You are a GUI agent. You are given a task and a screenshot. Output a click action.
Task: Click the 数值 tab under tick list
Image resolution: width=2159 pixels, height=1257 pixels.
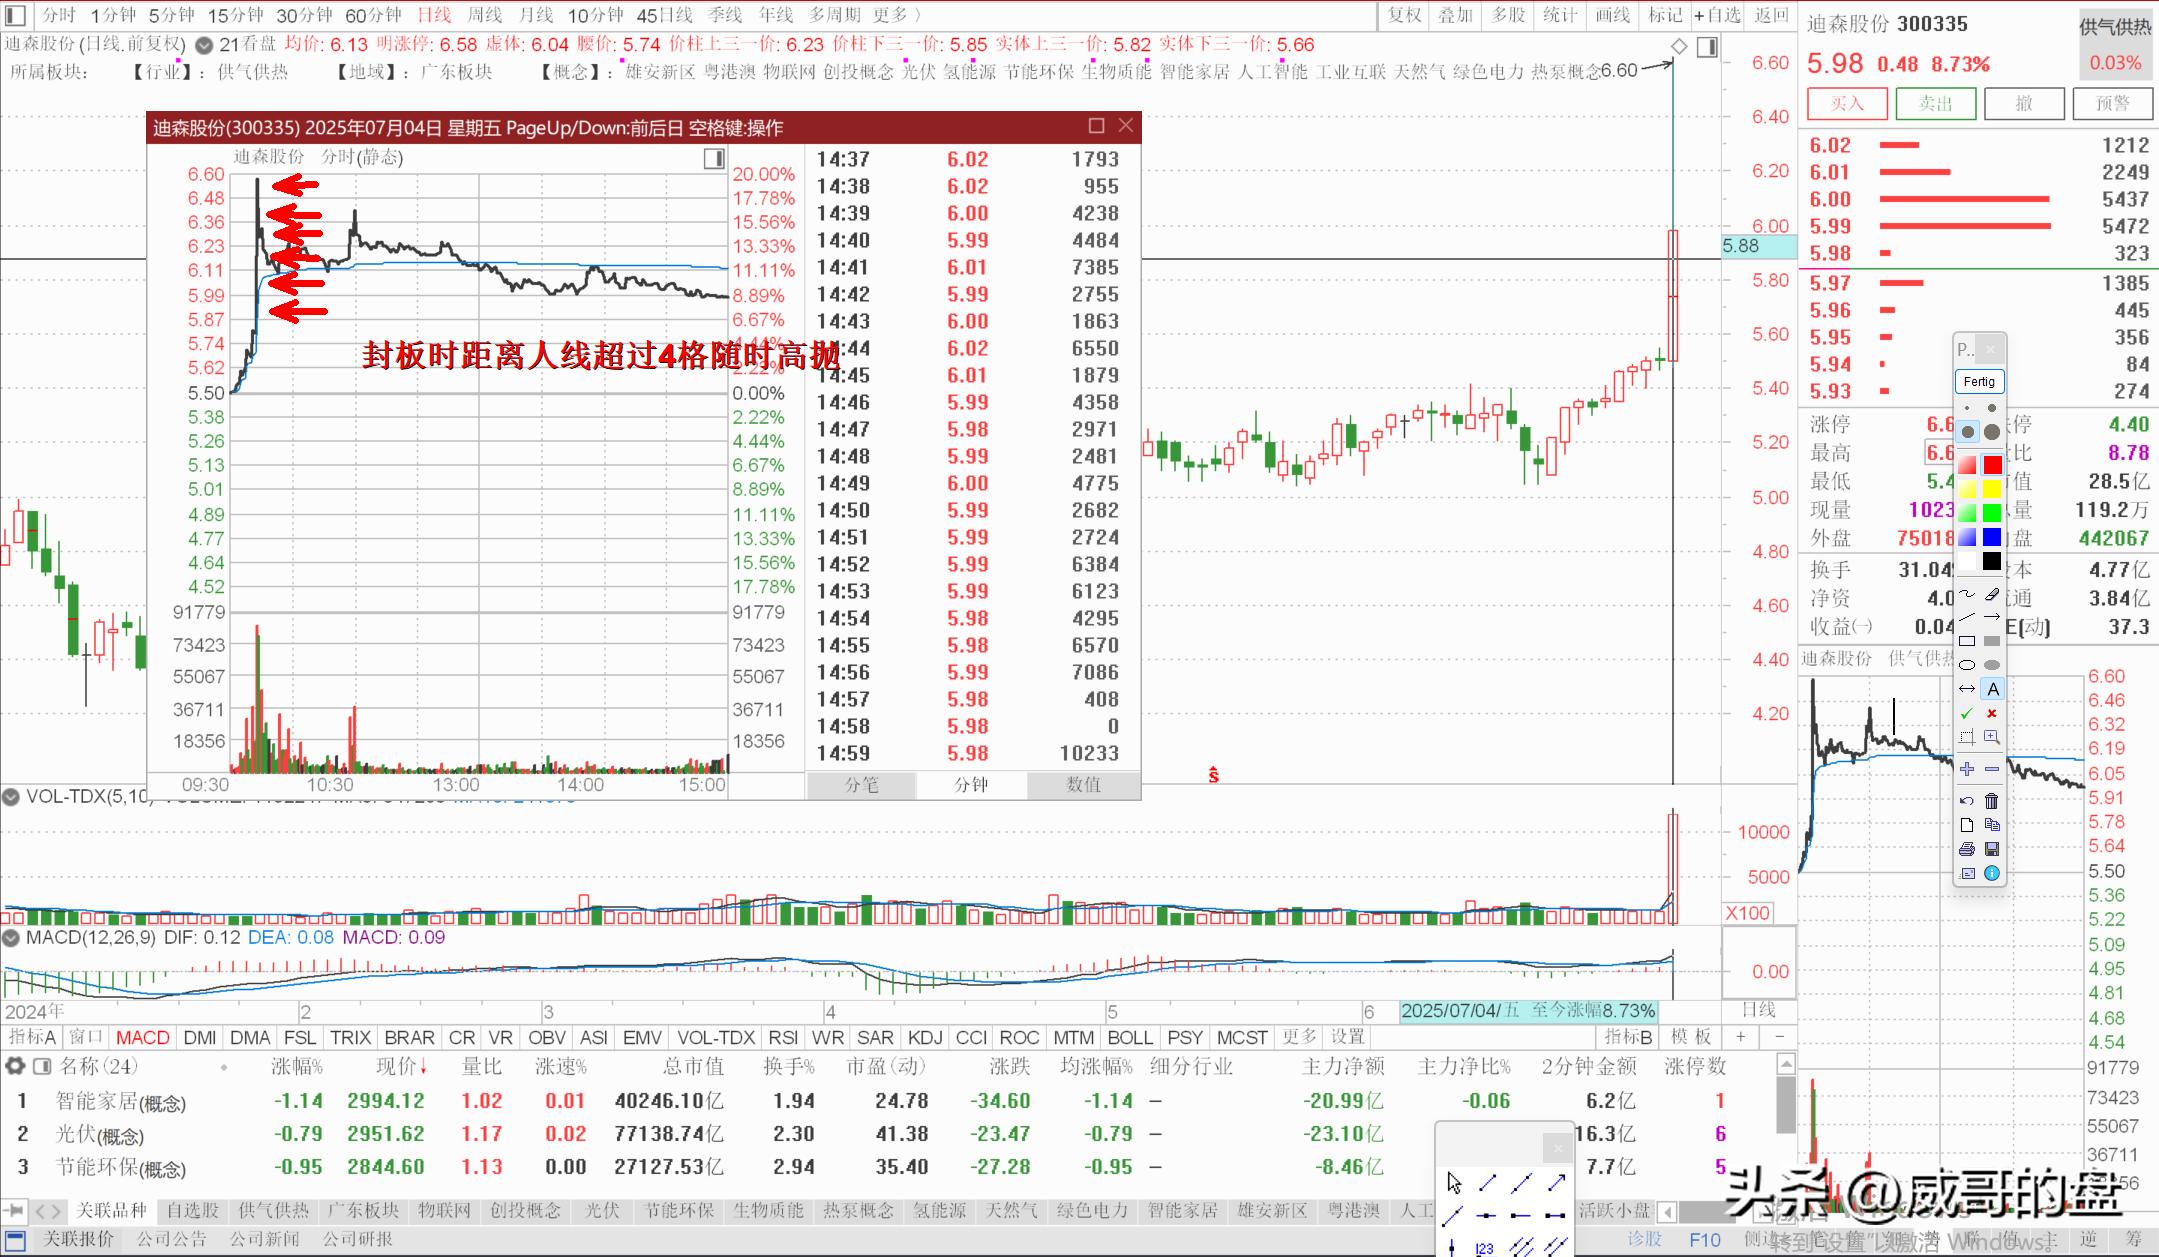(1083, 785)
